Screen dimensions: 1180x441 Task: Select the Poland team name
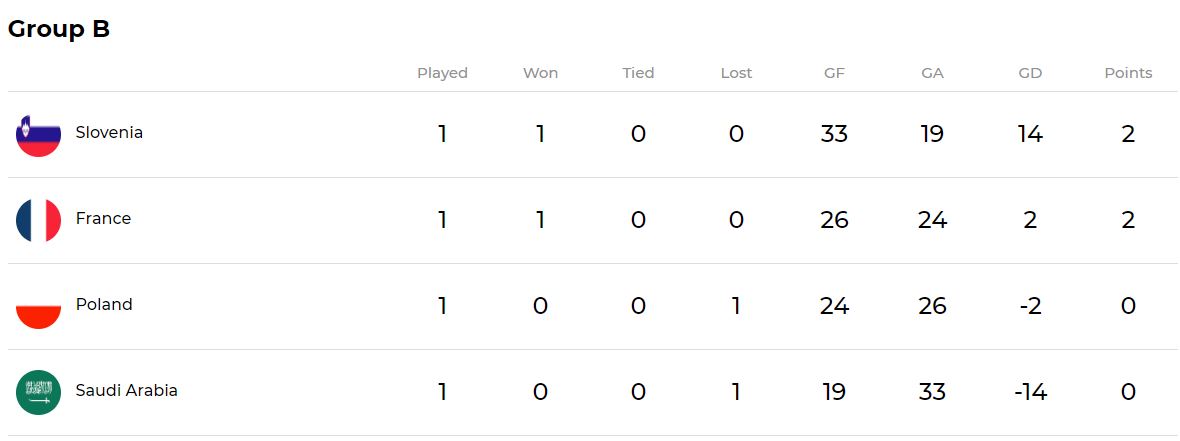point(104,304)
